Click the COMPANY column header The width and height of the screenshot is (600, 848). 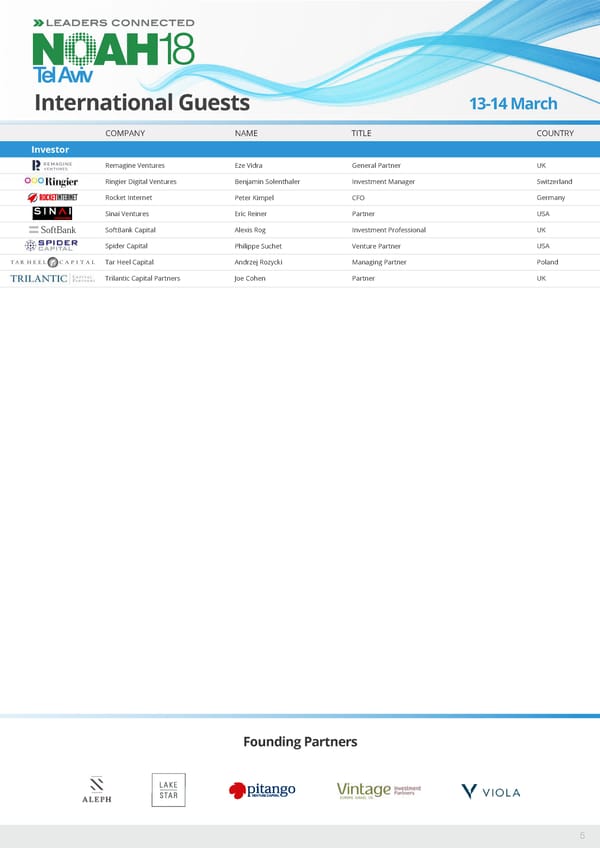125,133
